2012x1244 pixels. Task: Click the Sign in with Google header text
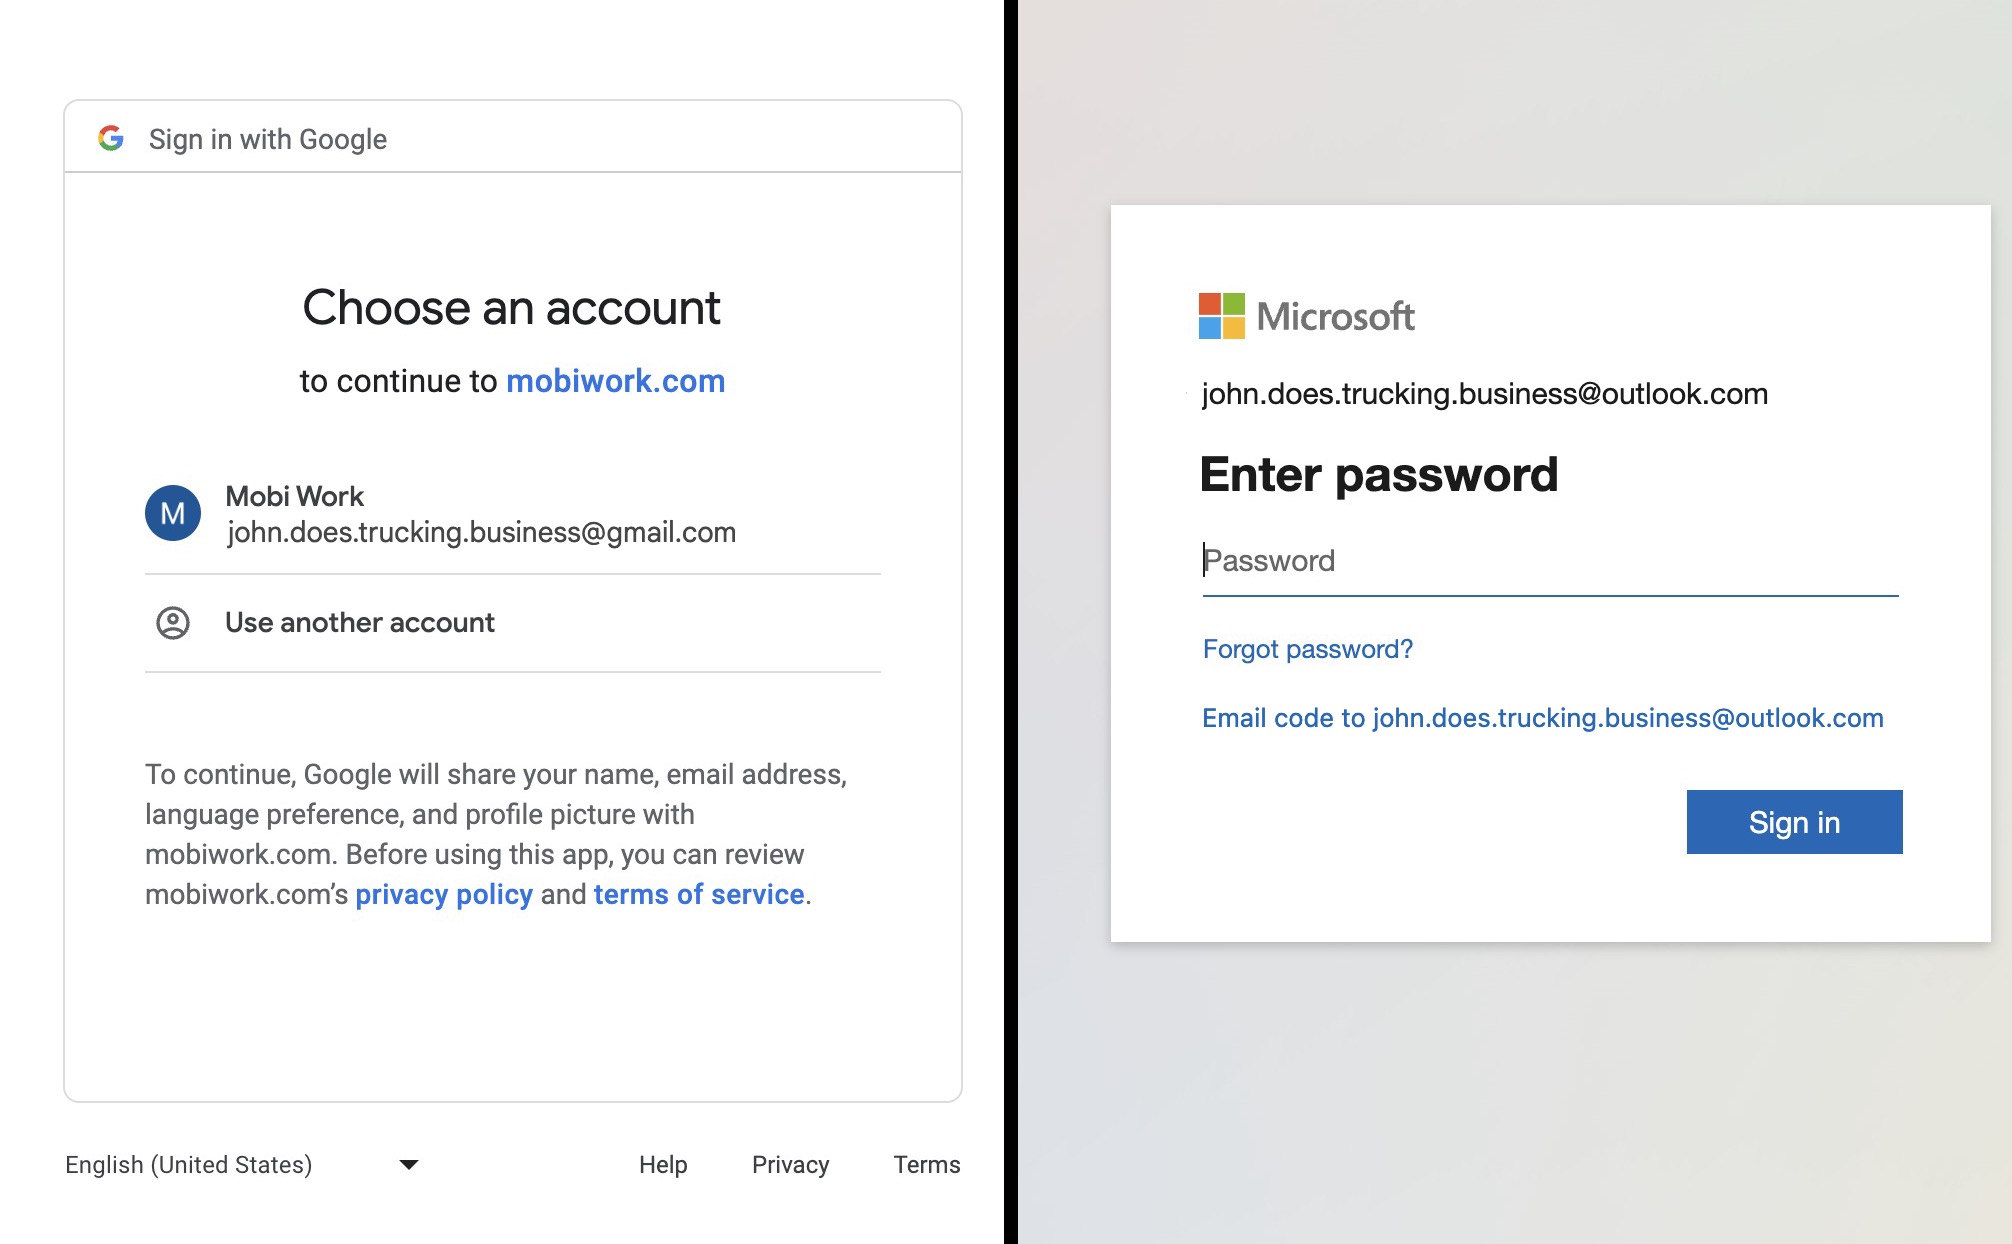click(x=268, y=139)
